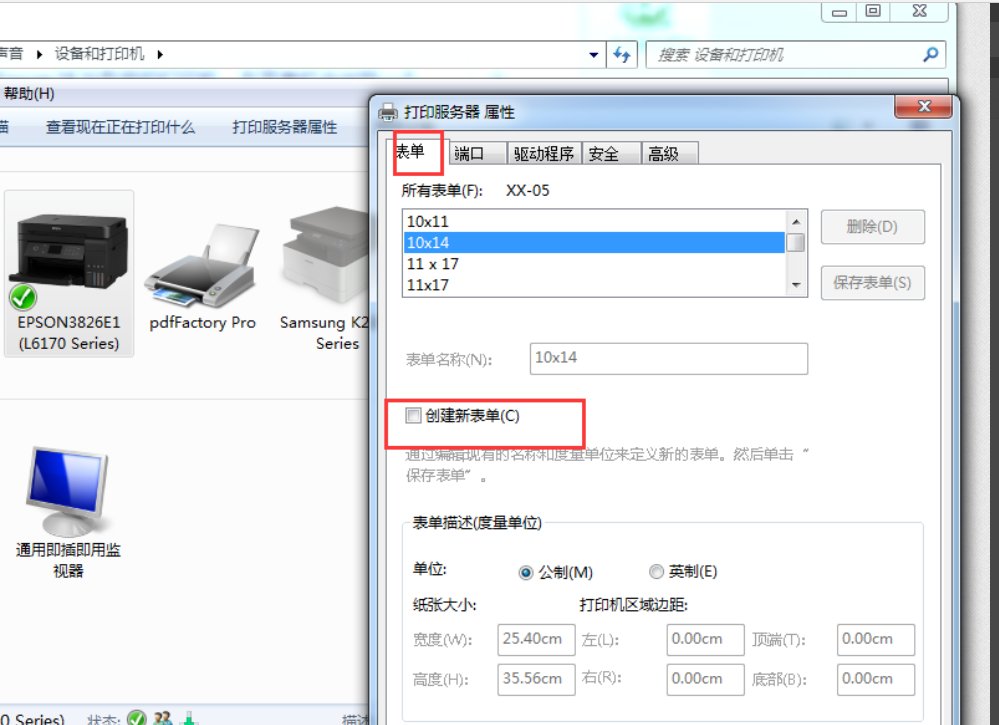Click the printer icon in the dialog title bar

[x=387, y=112]
